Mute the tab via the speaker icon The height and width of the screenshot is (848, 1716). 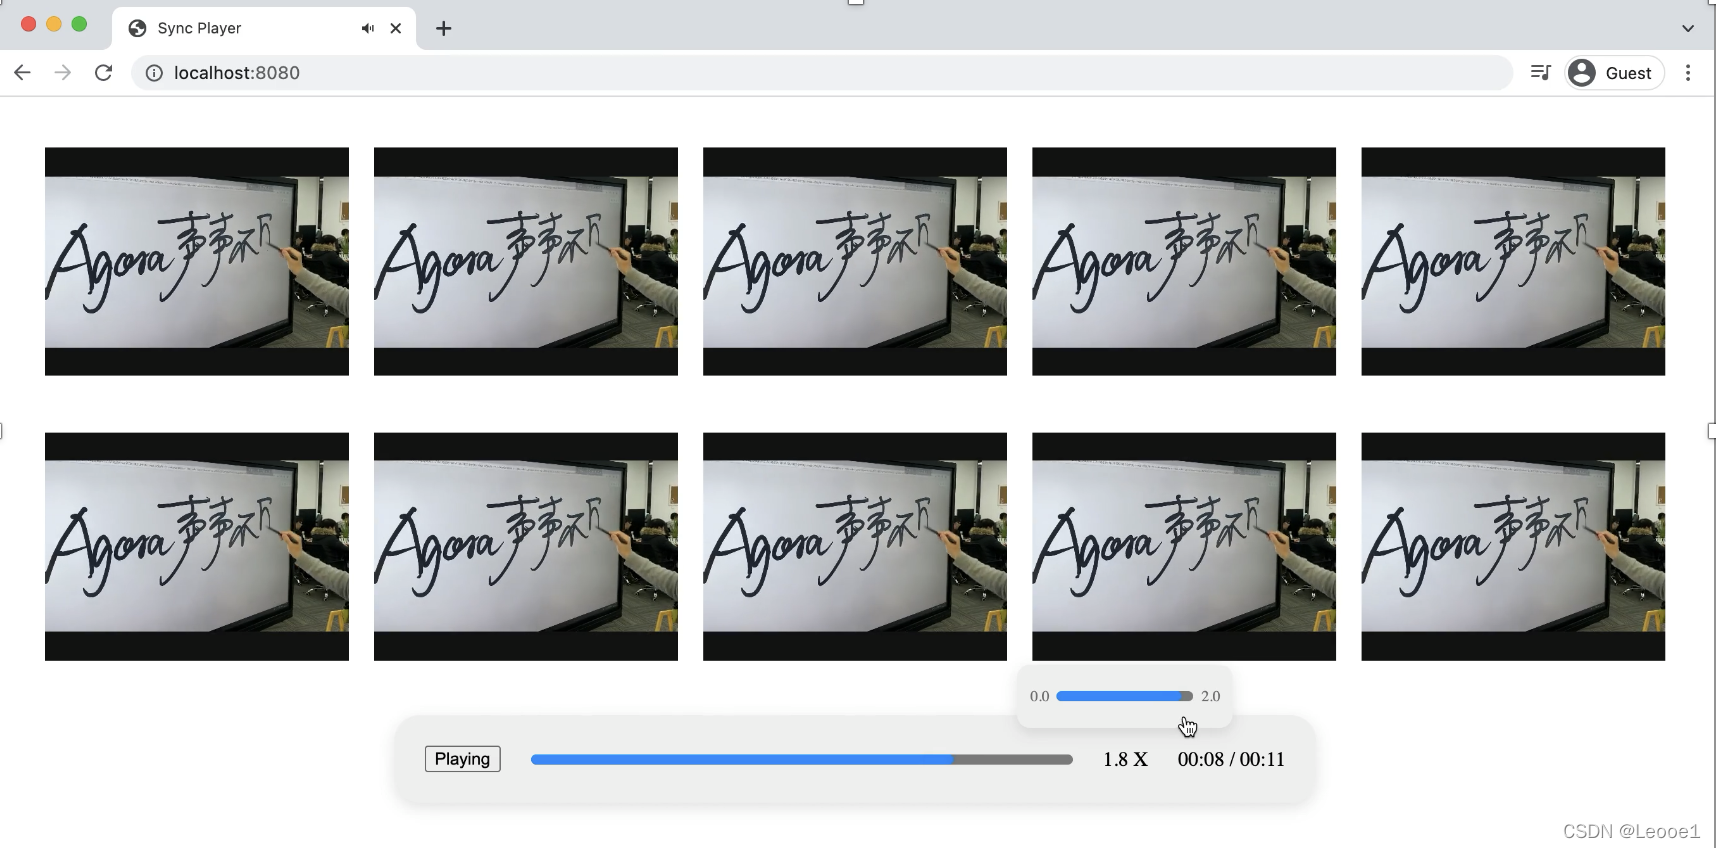click(x=368, y=28)
